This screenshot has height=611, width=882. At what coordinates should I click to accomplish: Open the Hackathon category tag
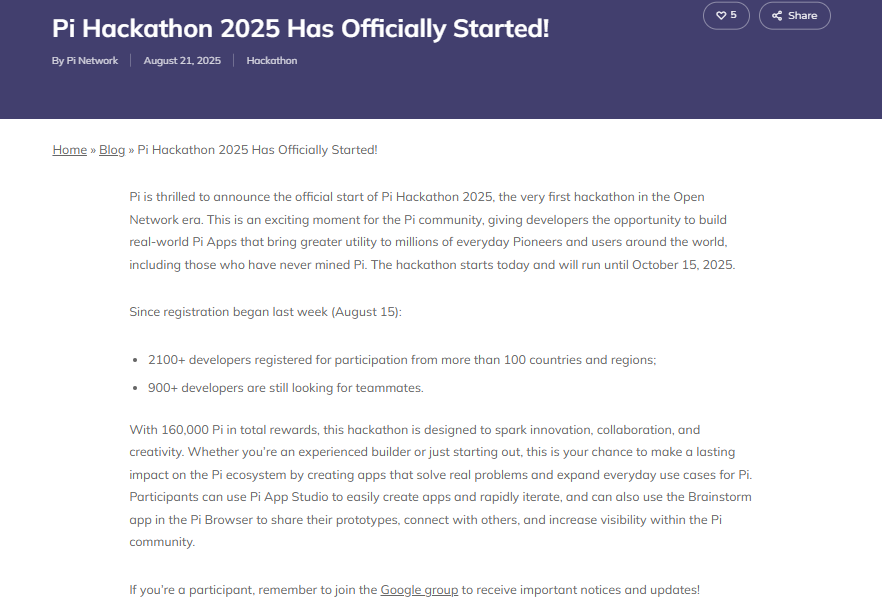point(271,60)
